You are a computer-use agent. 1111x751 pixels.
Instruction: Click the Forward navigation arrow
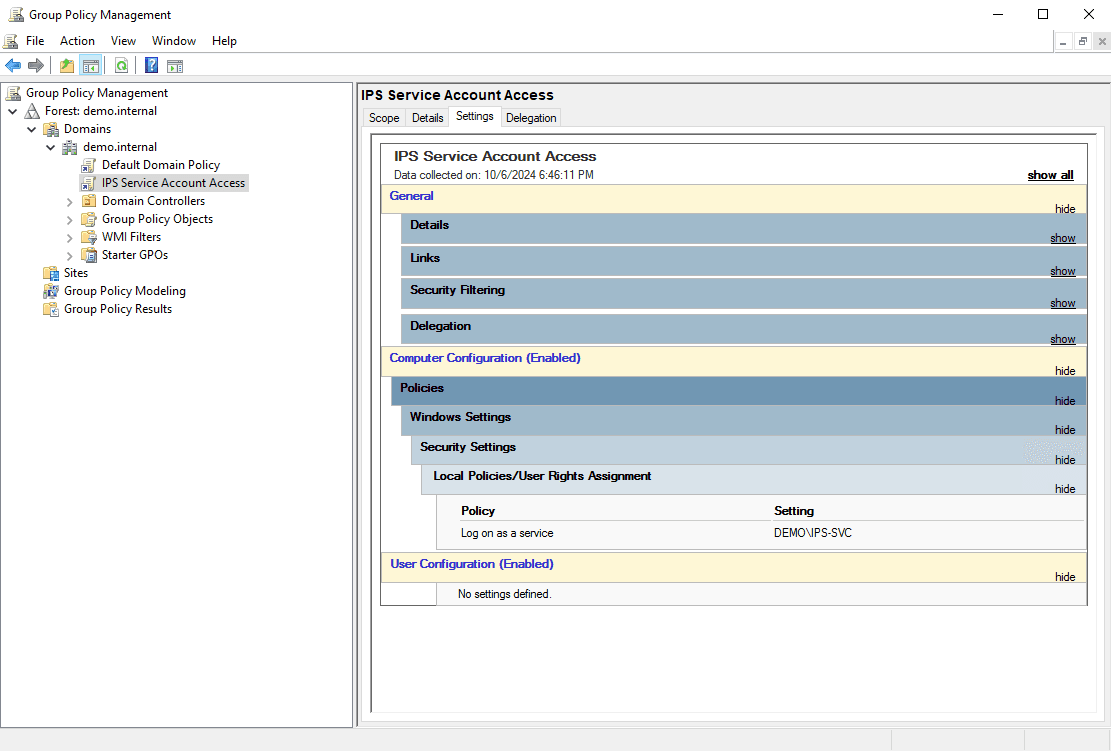[35, 65]
